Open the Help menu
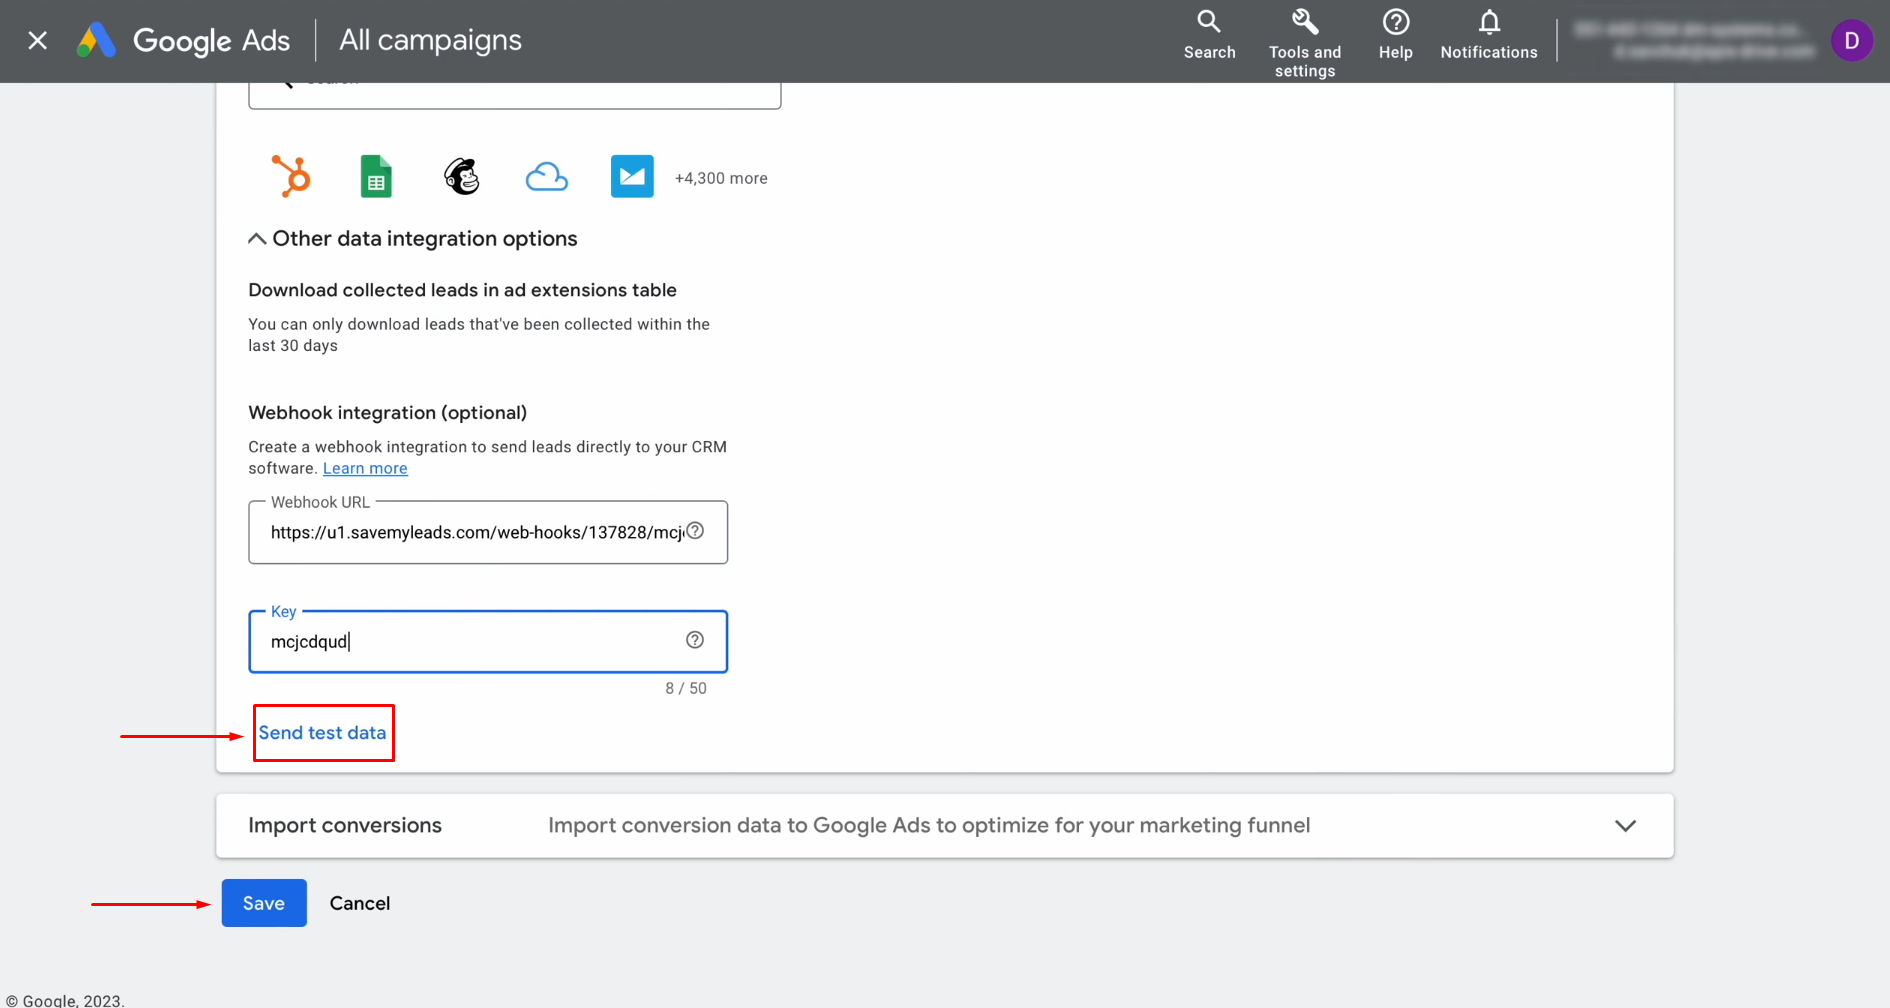The height and width of the screenshot is (1008, 1890). [x=1395, y=35]
